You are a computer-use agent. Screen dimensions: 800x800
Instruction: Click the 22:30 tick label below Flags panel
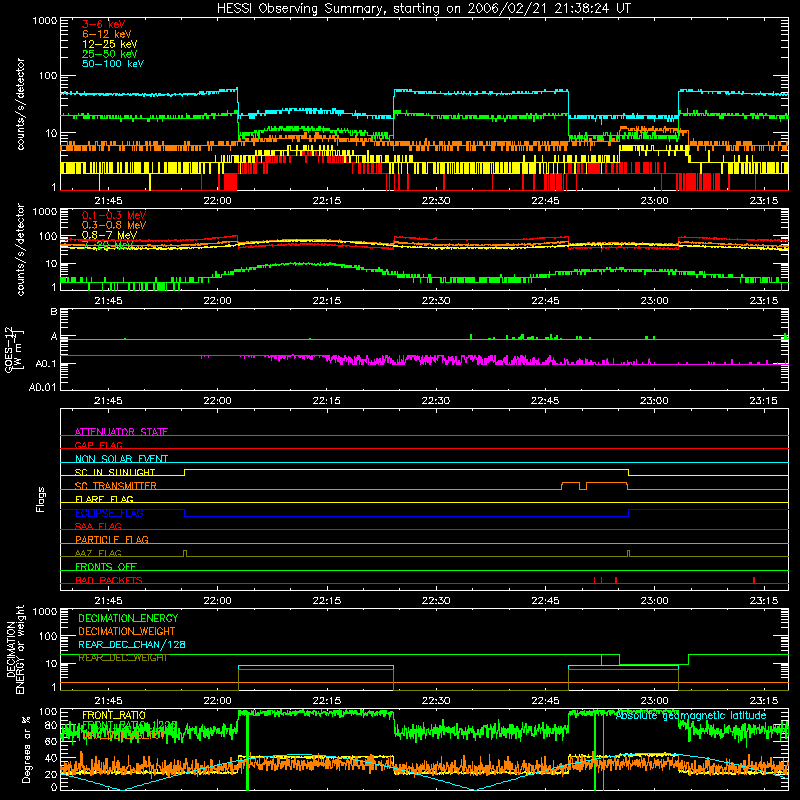436,601
